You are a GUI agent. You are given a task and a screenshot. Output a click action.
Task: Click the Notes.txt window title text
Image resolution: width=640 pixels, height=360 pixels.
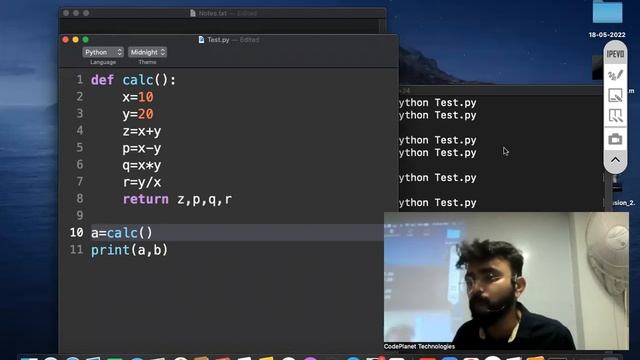click(x=213, y=13)
